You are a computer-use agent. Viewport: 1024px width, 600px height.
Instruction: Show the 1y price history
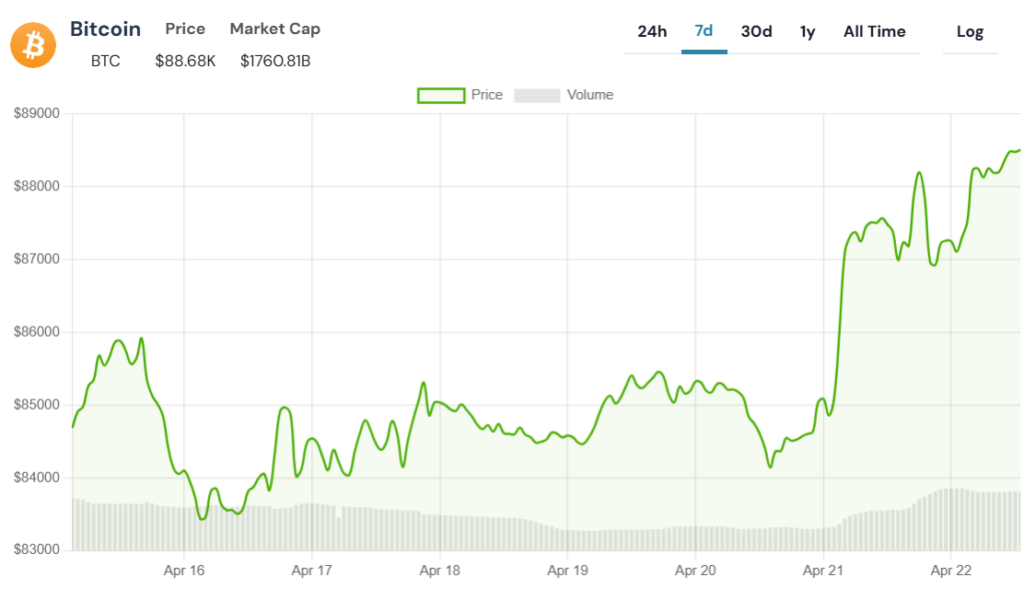(807, 32)
